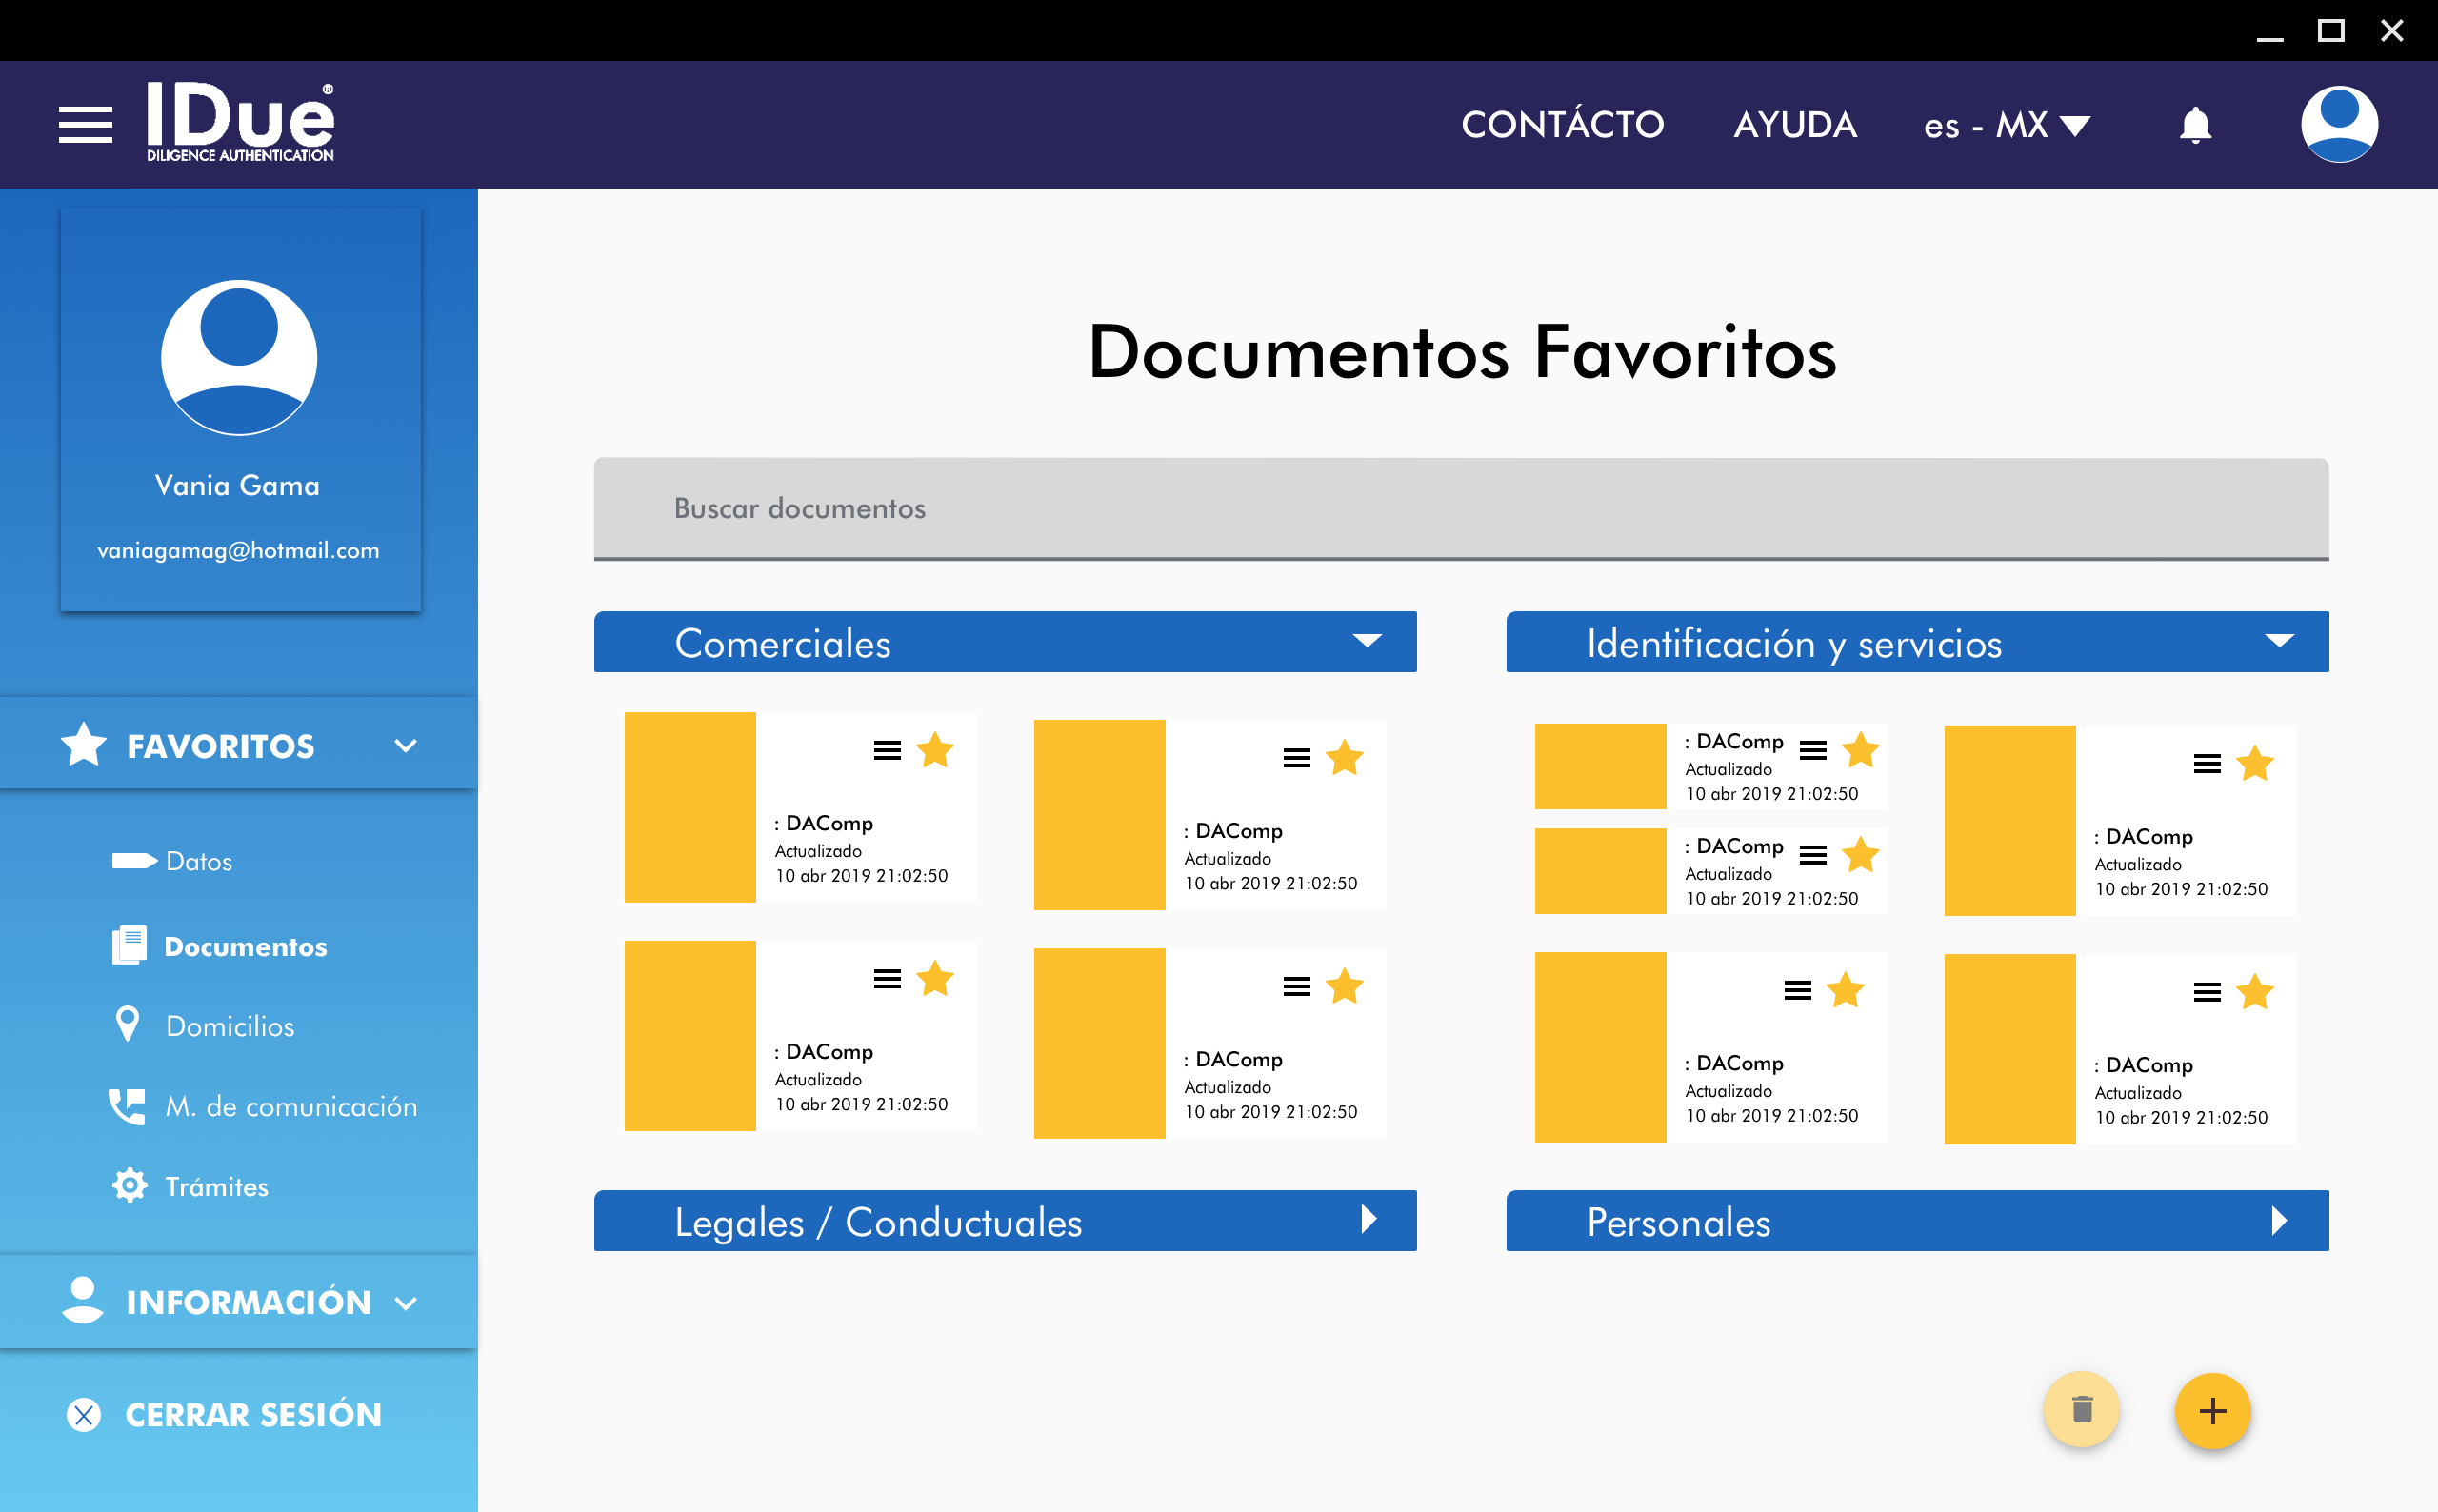The width and height of the screenshot is (2438, 1512).
Task: Open menu of first Comerciales document card
Action: tap(887, 750)
